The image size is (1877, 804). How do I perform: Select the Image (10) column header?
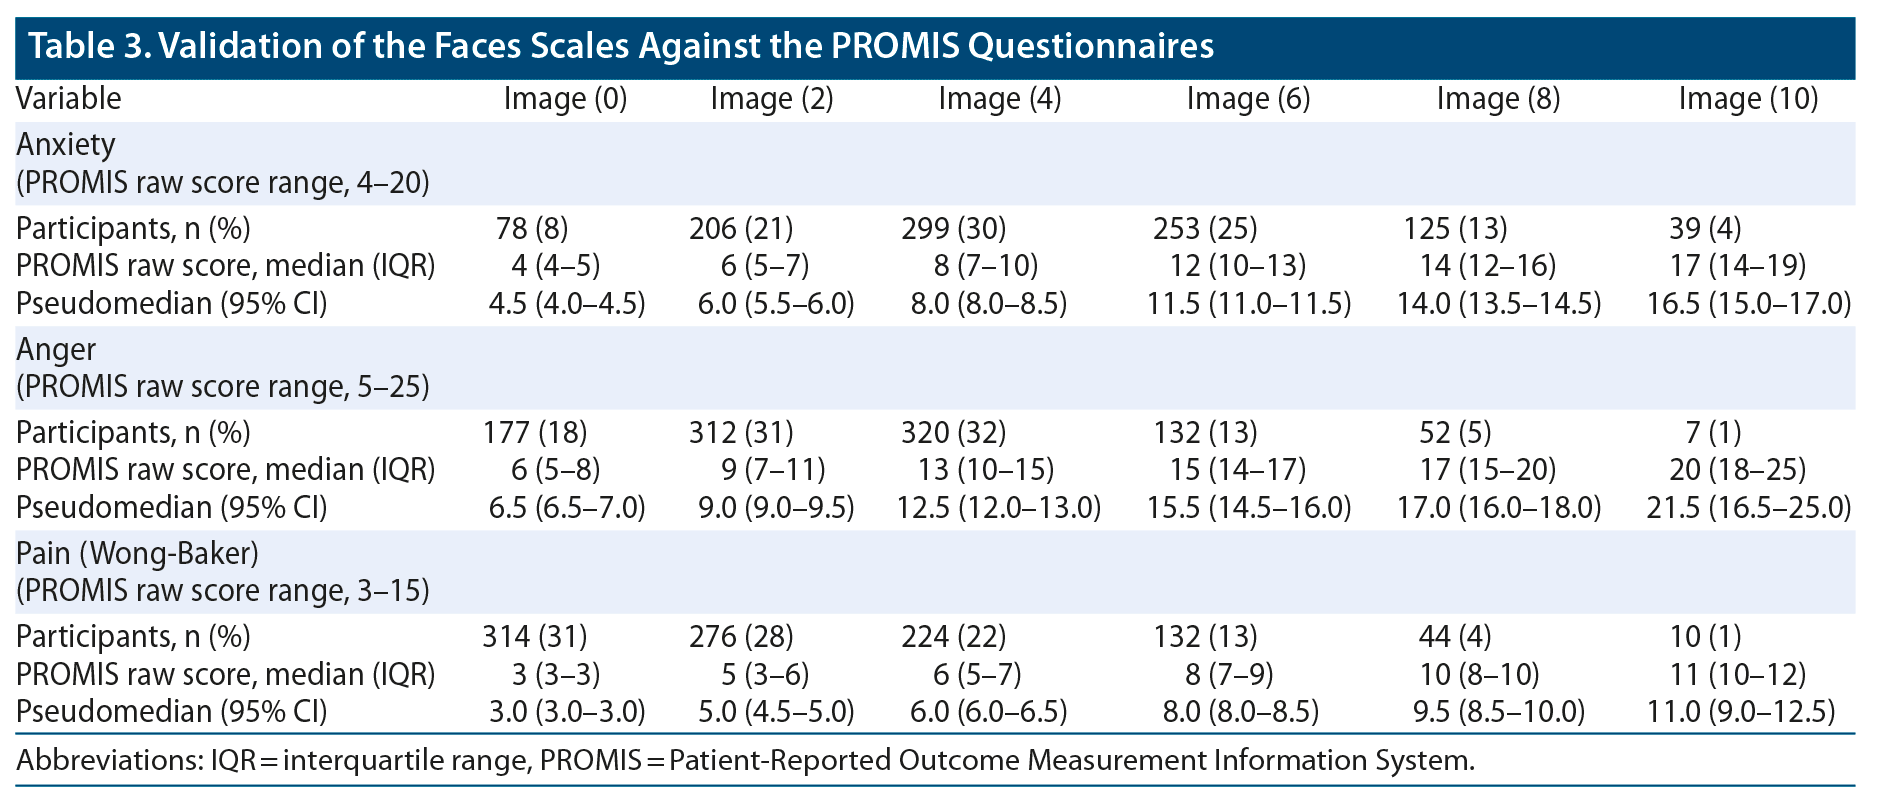point(1747,99)
